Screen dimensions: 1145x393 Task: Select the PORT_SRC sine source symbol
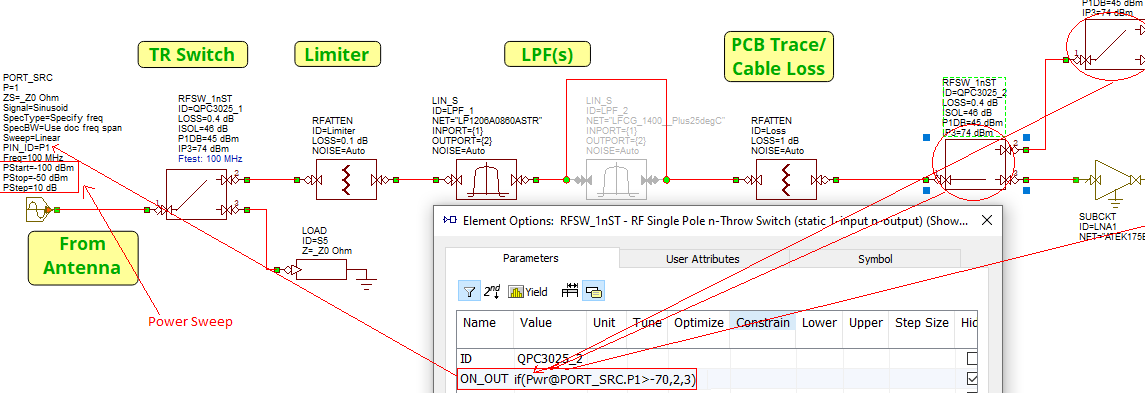(x=35, y=210)
